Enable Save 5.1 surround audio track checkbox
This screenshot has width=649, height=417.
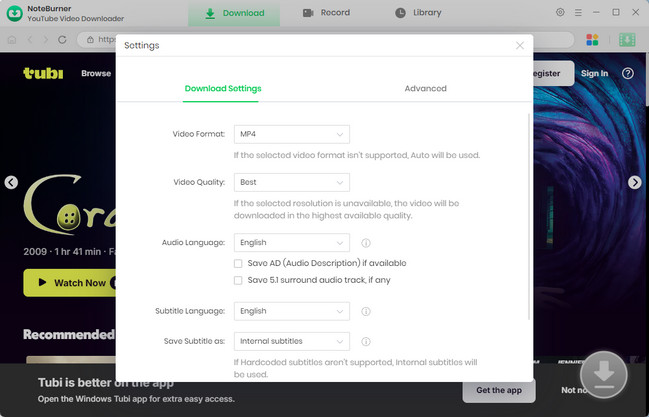238,281
